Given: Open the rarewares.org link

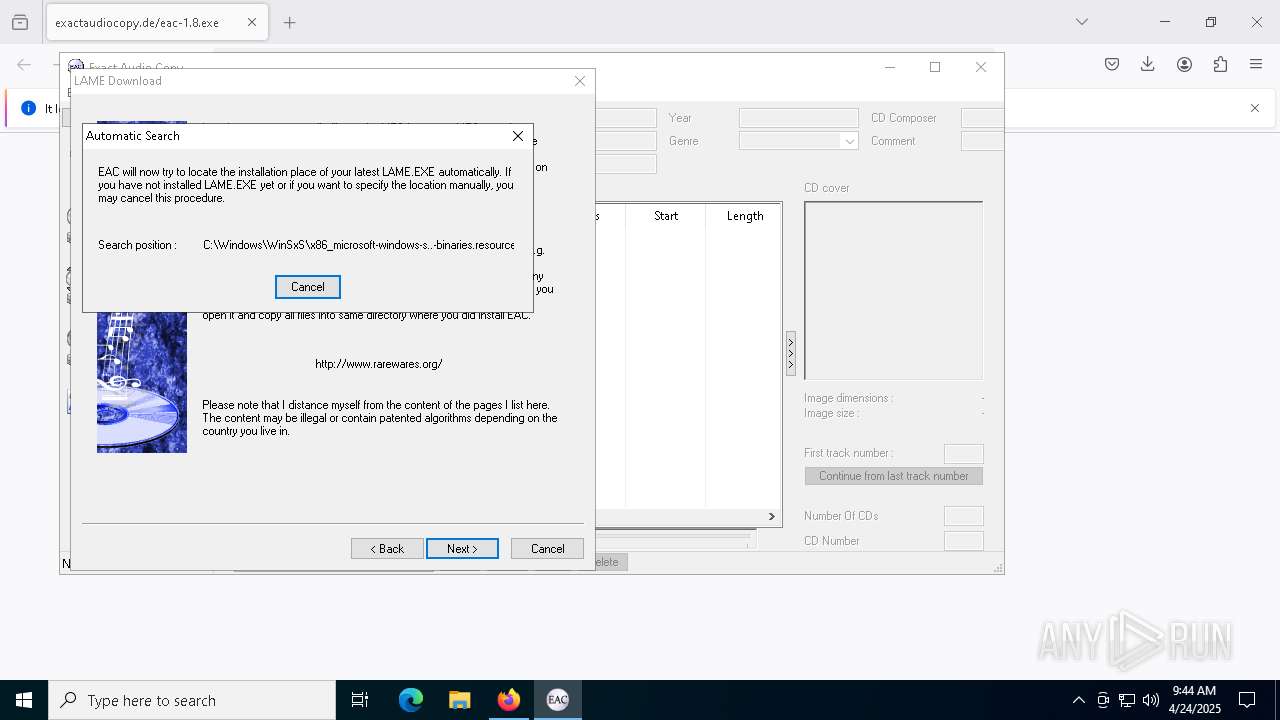Looking at the screenshot, I should tap(378, 364).
